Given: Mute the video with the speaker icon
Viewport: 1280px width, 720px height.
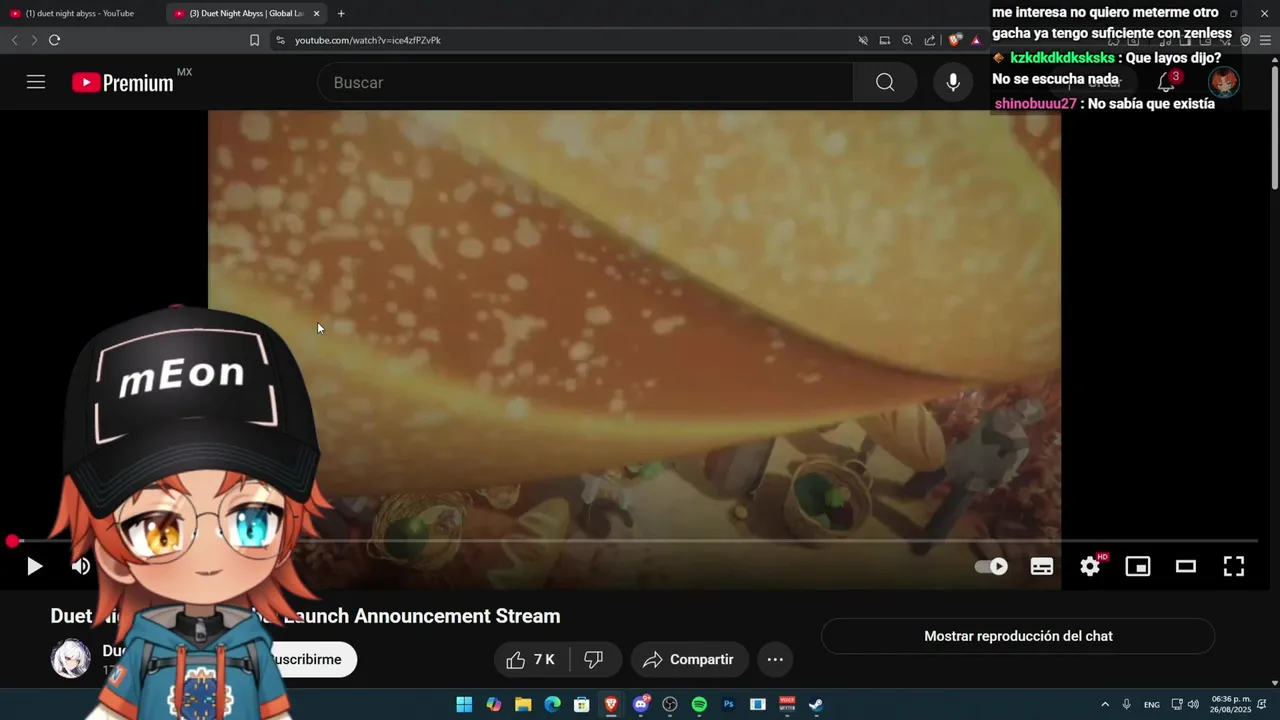Looking at the screenshot, I should [81, 566].
